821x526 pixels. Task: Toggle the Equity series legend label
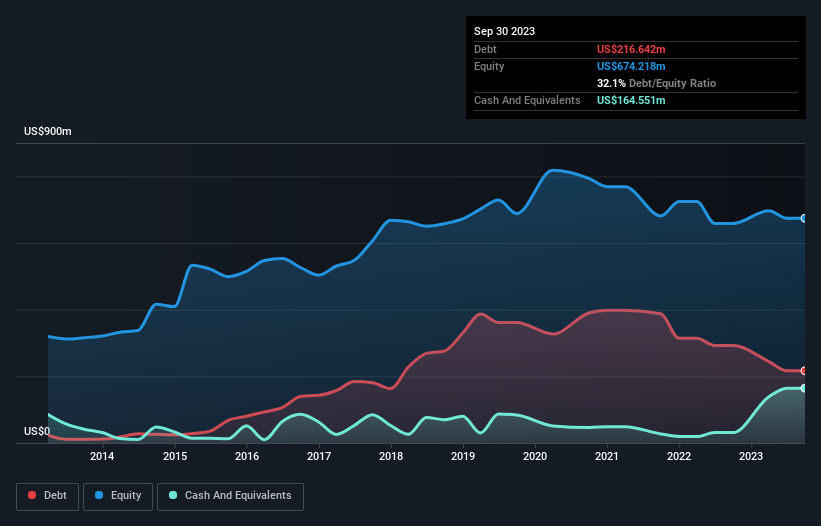(125, 496)
